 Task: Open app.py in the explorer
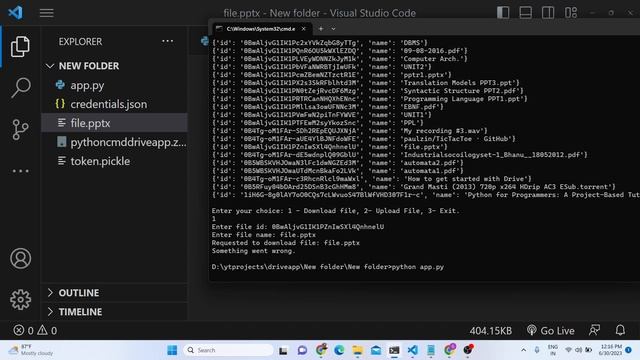[x=115, y=85]
